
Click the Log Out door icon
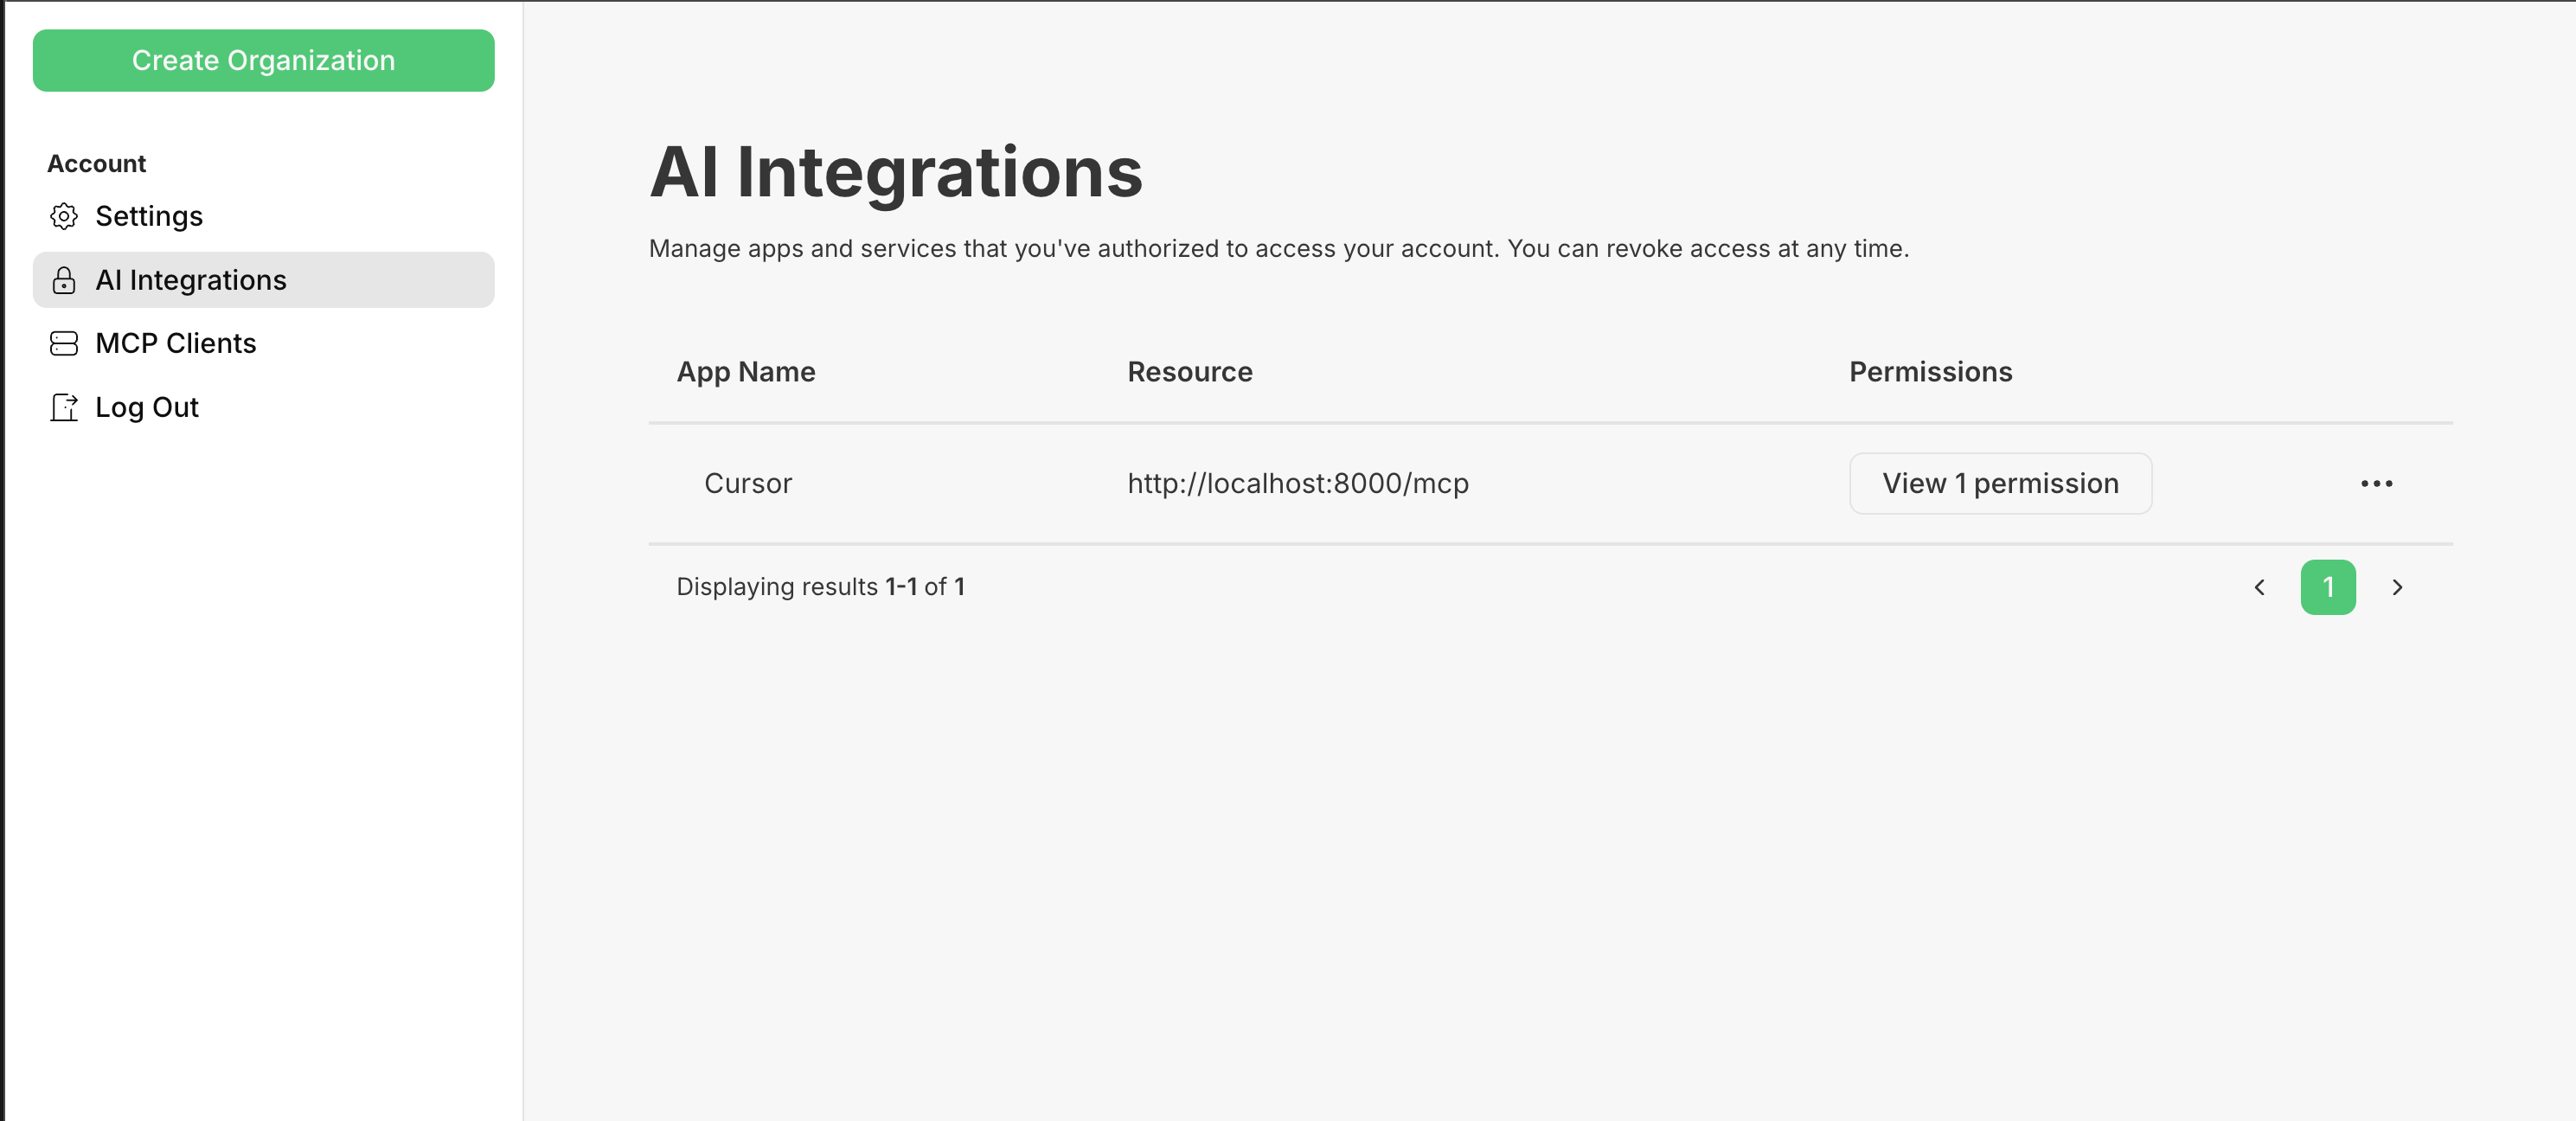tap(64, 407)
